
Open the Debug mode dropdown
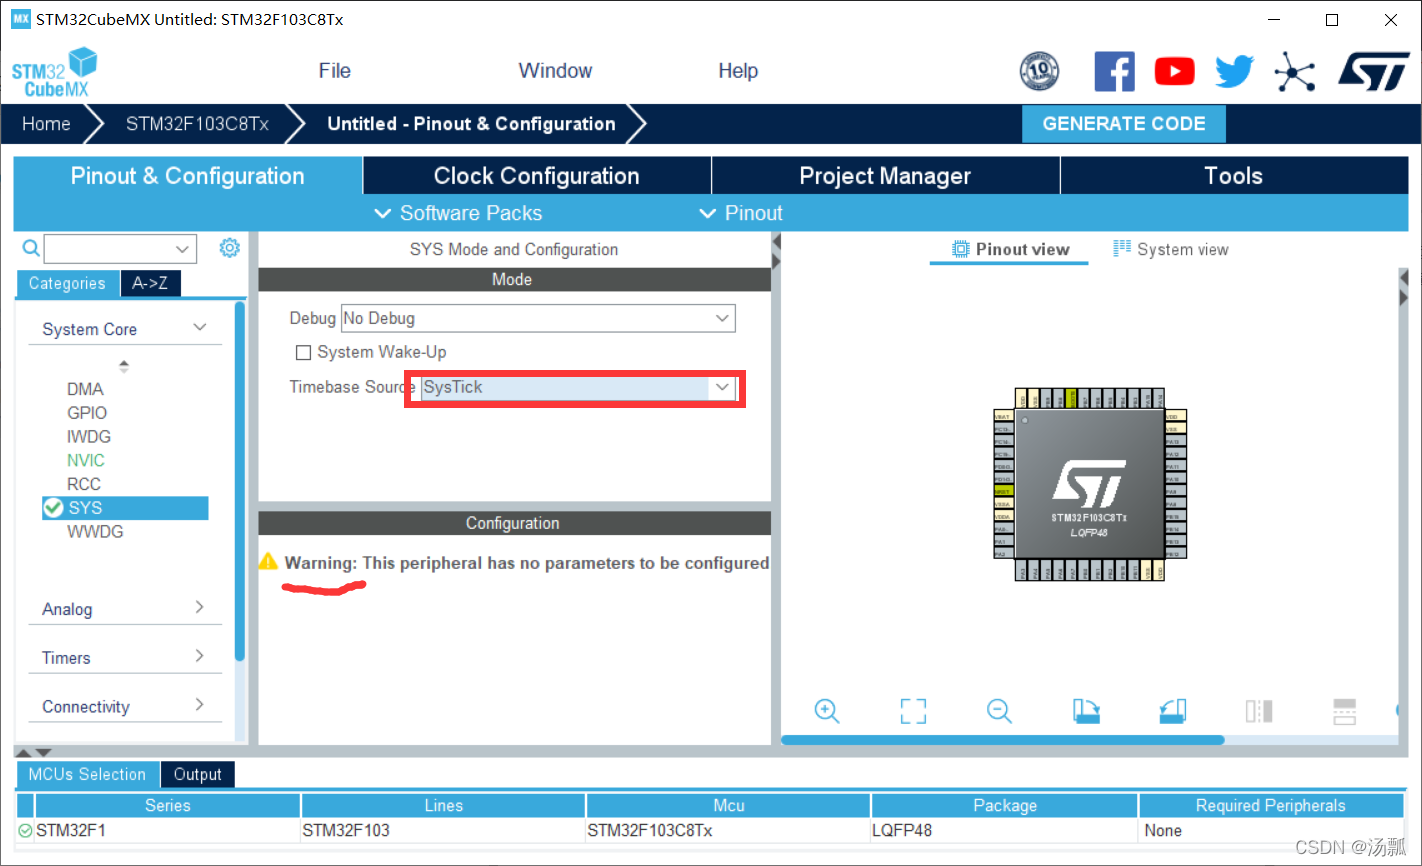[x=538, y=318]
